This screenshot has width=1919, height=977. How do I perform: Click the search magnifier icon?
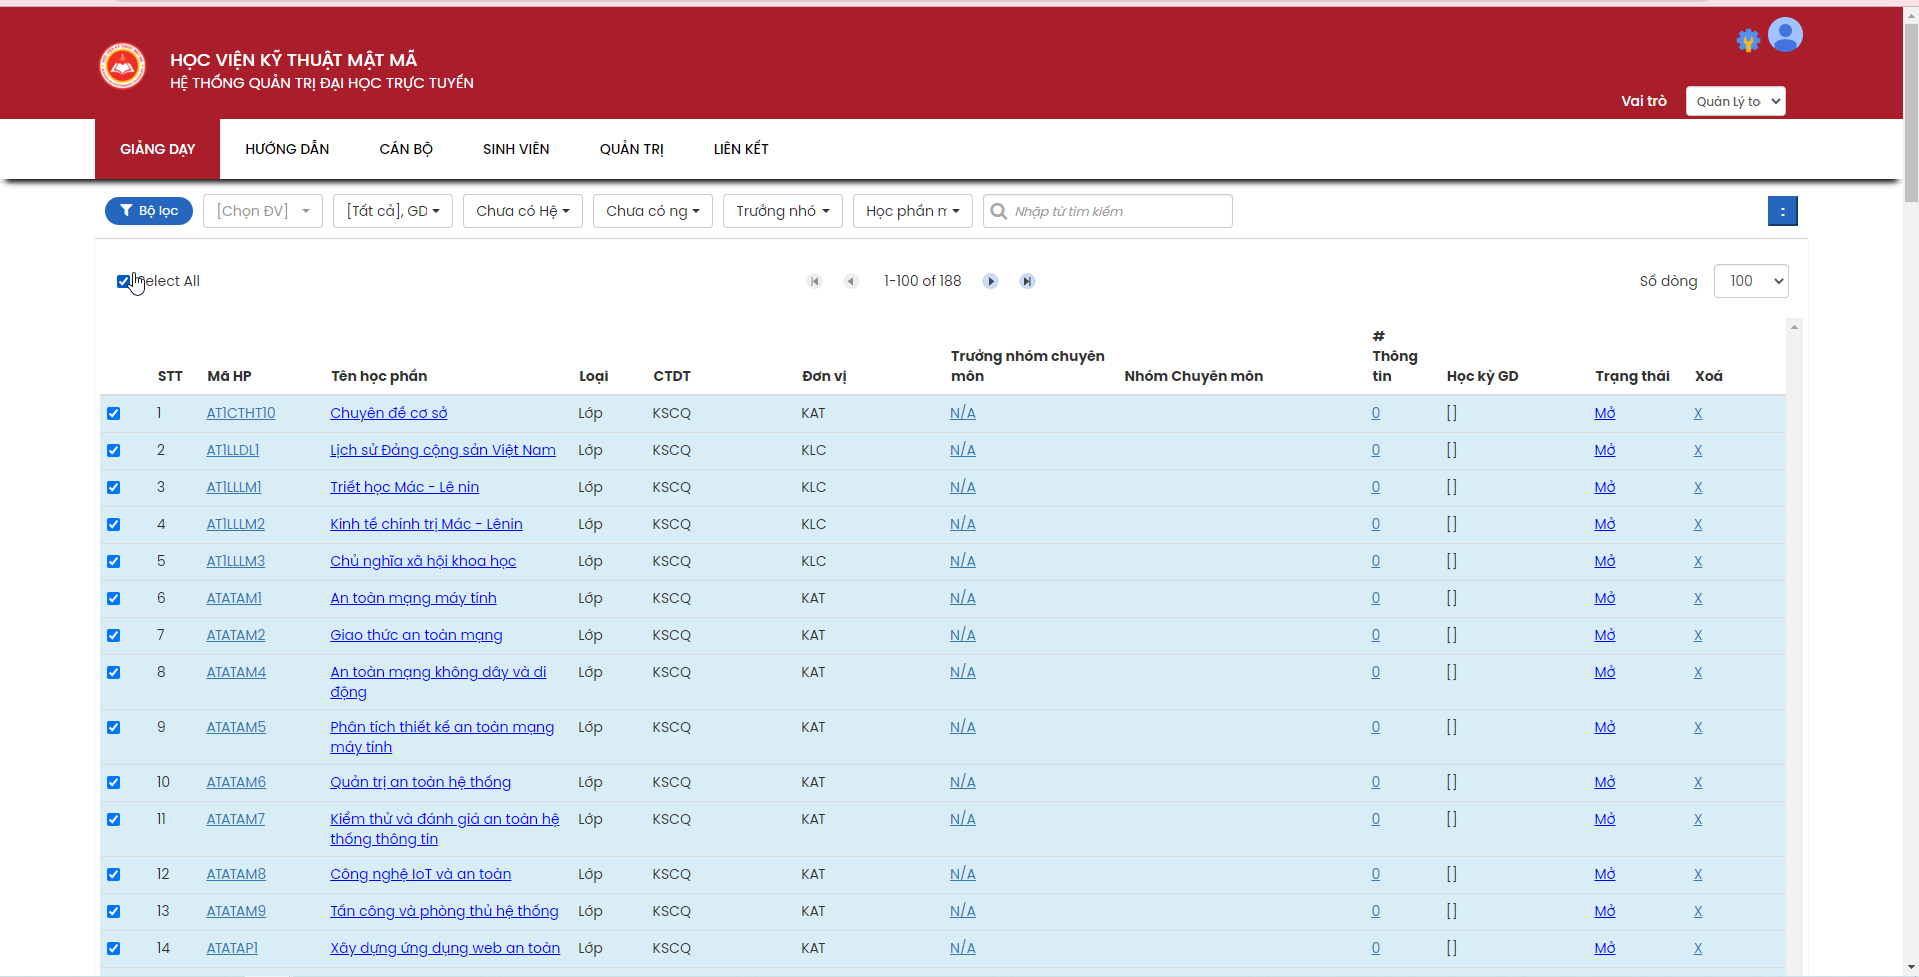click(x=998, y=211)
